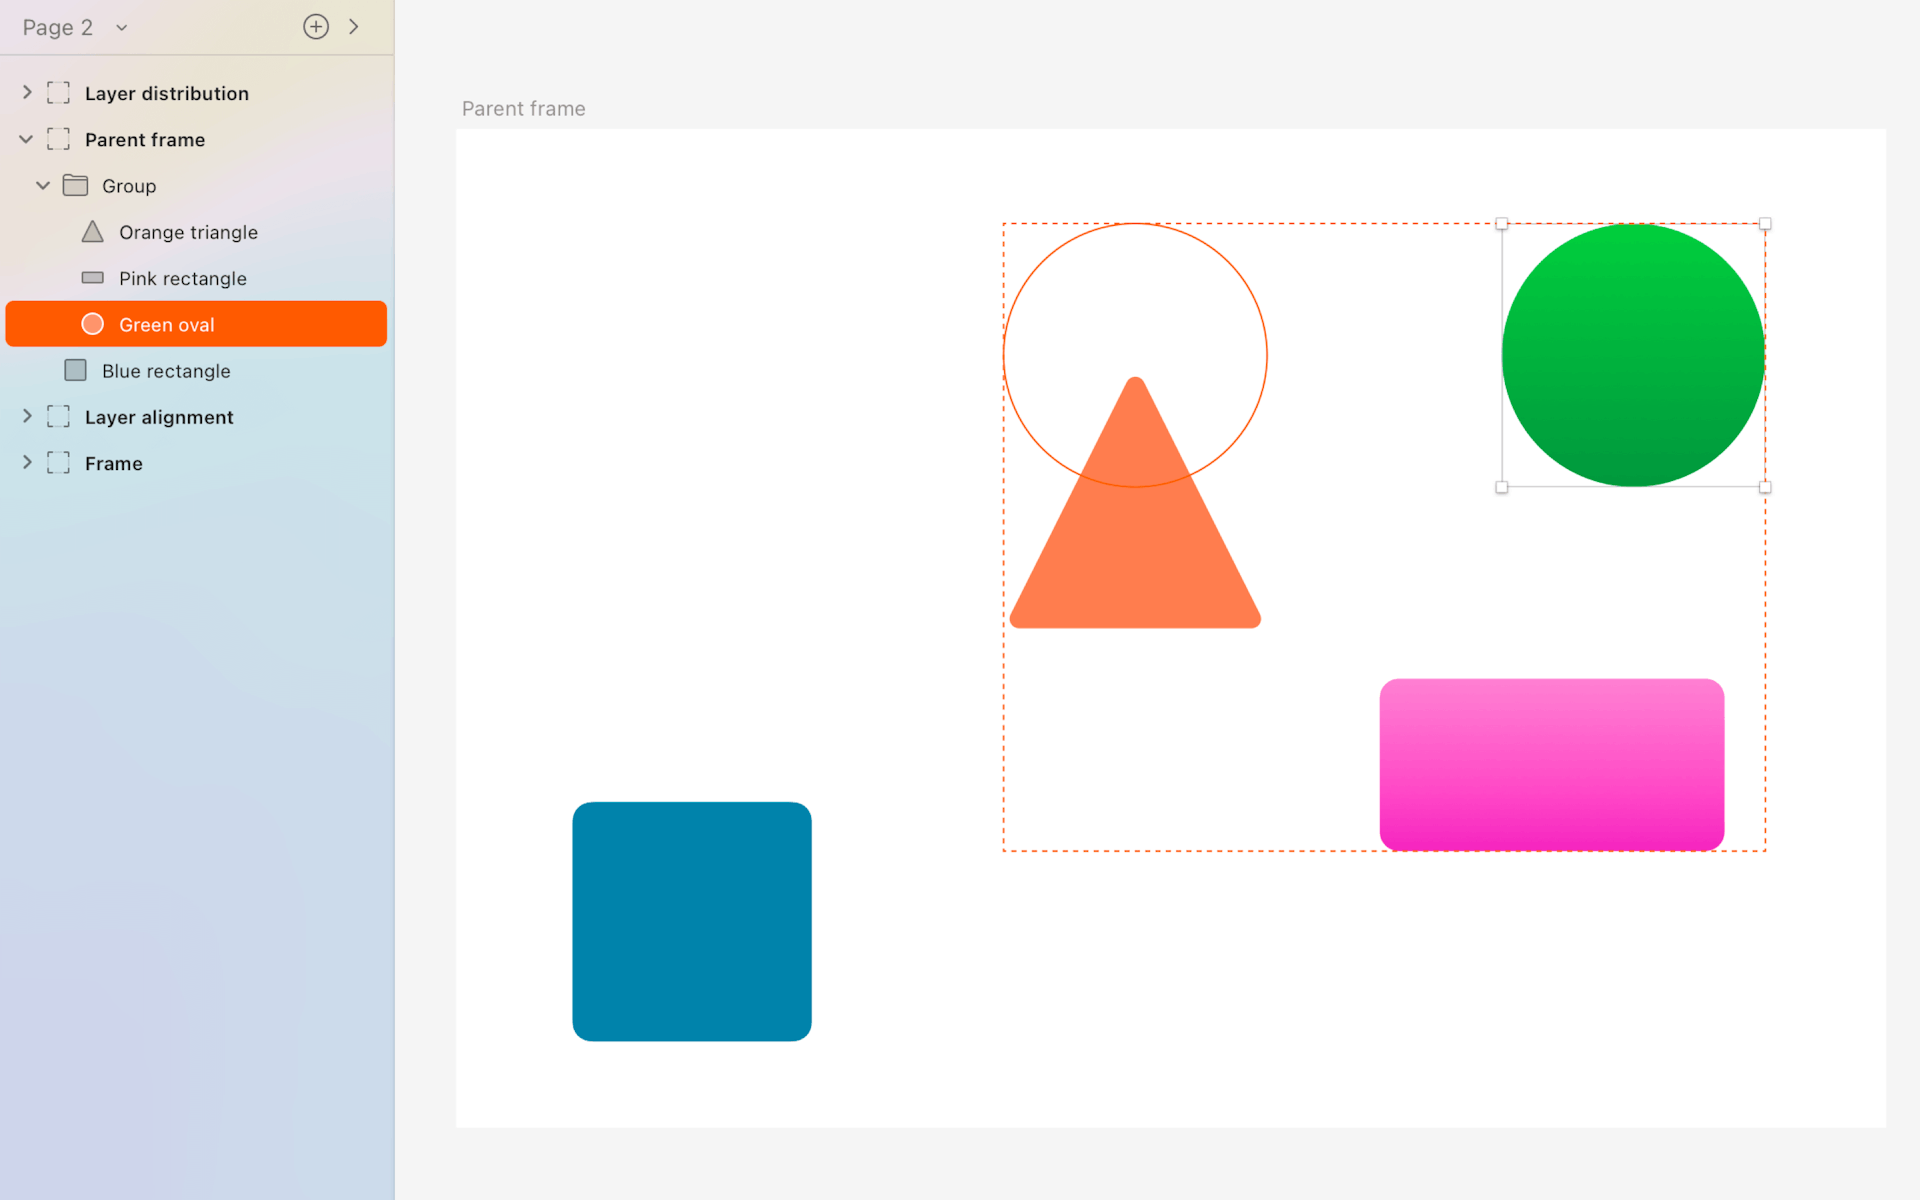Click the Parent frame canvas label

[x=523, y=108]
